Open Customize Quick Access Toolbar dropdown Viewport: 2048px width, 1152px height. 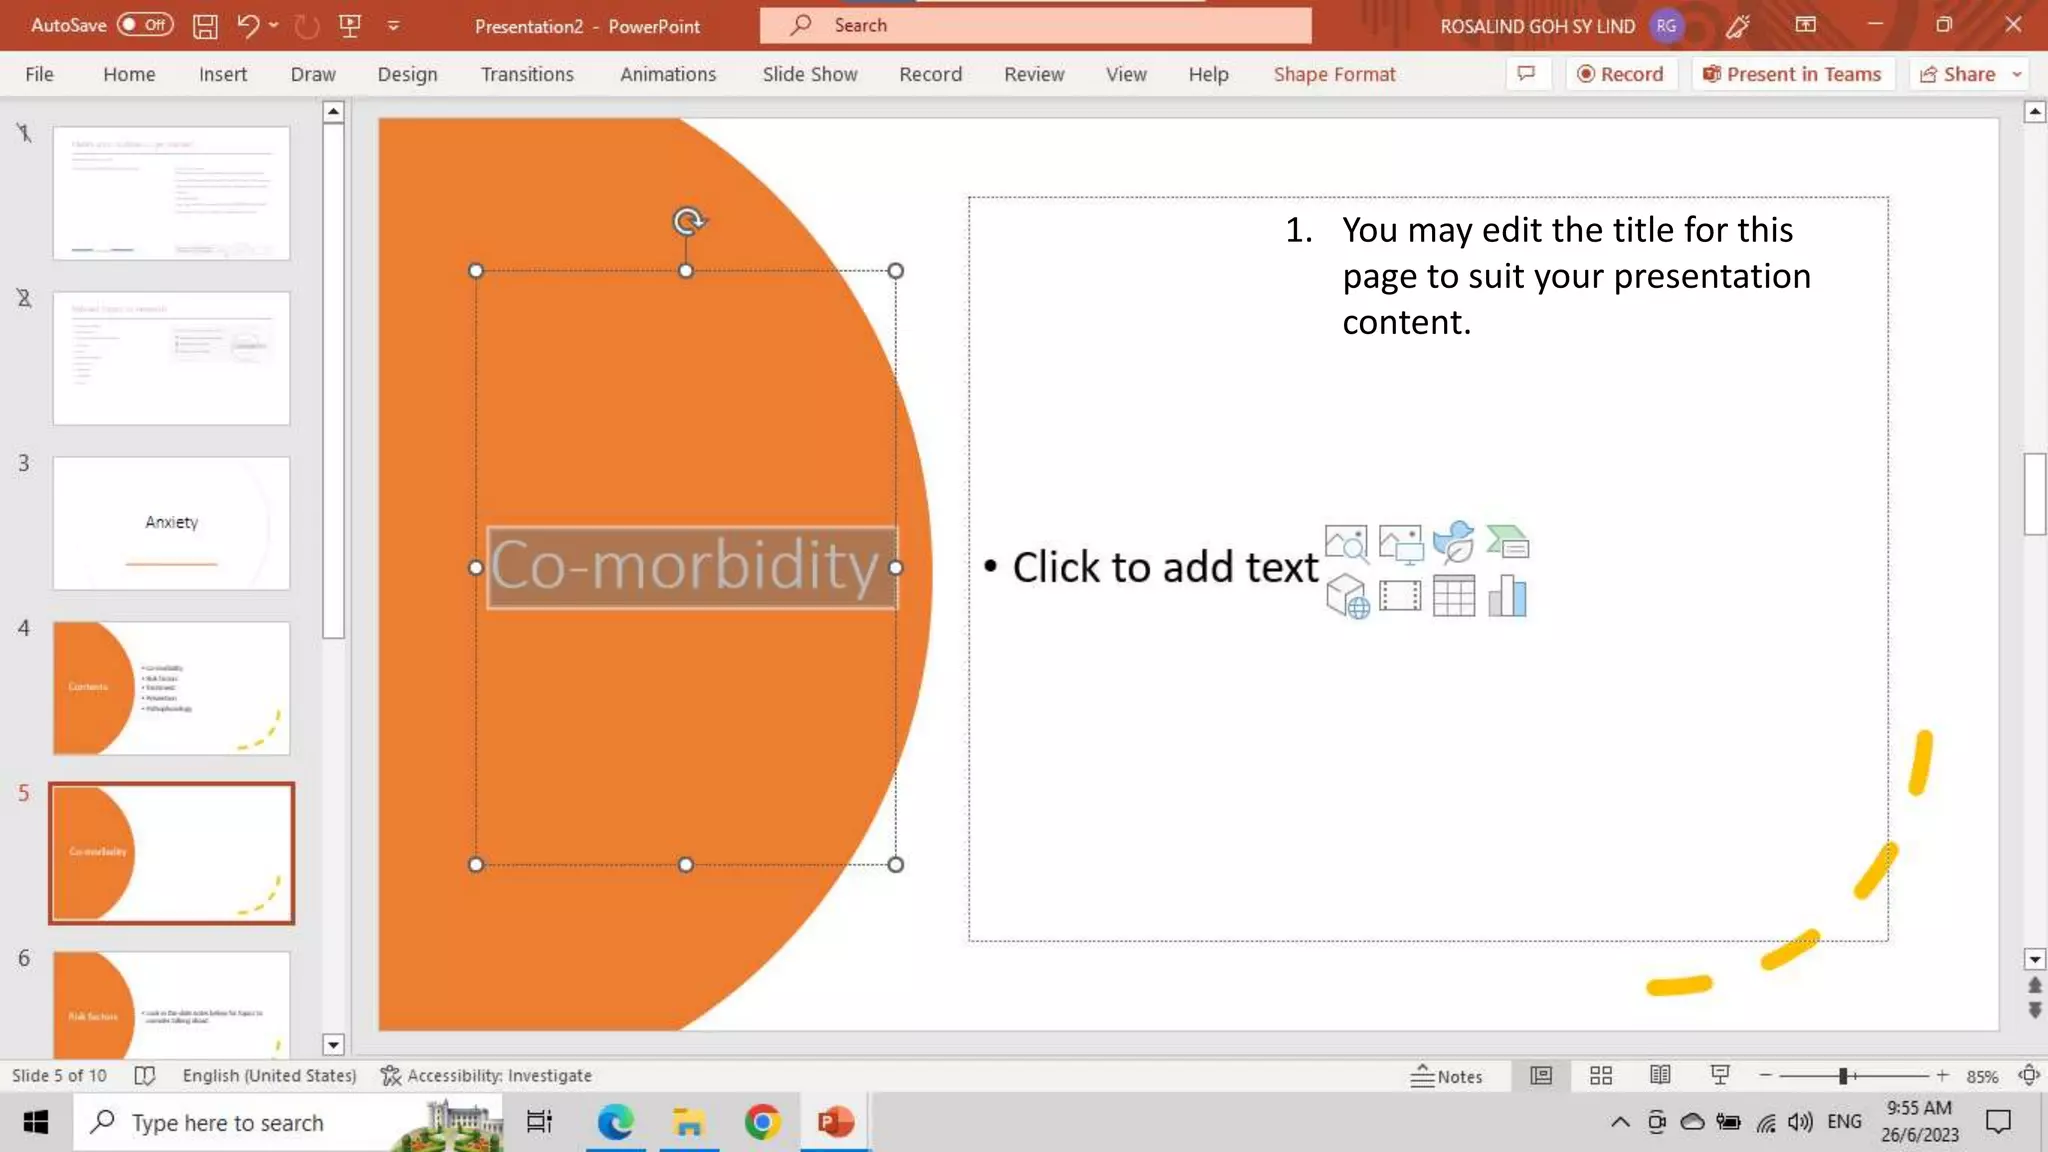394,26
